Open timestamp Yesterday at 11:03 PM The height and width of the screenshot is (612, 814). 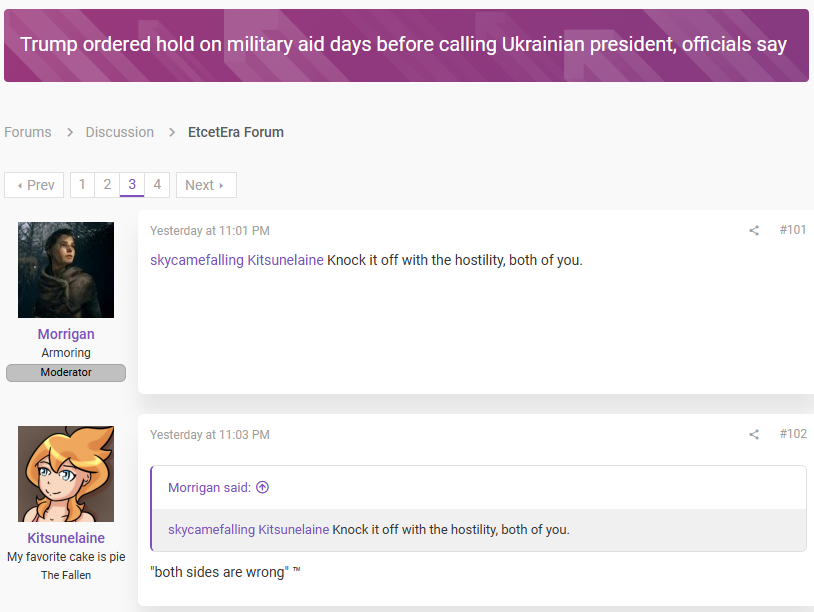(210, 434)
